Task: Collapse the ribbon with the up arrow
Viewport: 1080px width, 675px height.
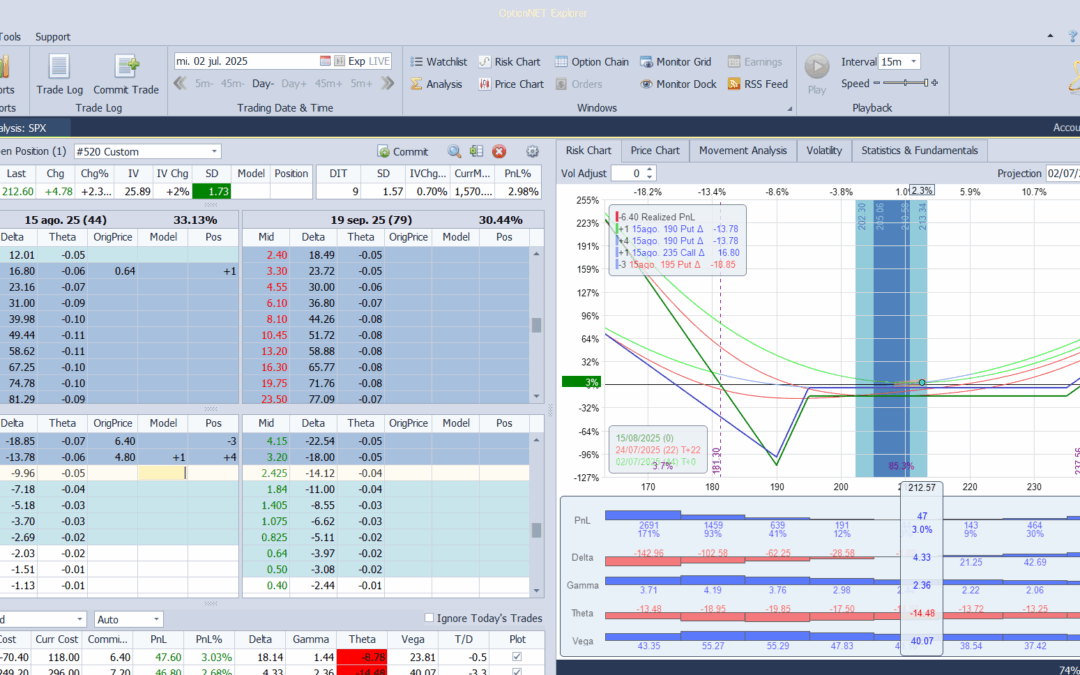Action: click(1050, 36)
